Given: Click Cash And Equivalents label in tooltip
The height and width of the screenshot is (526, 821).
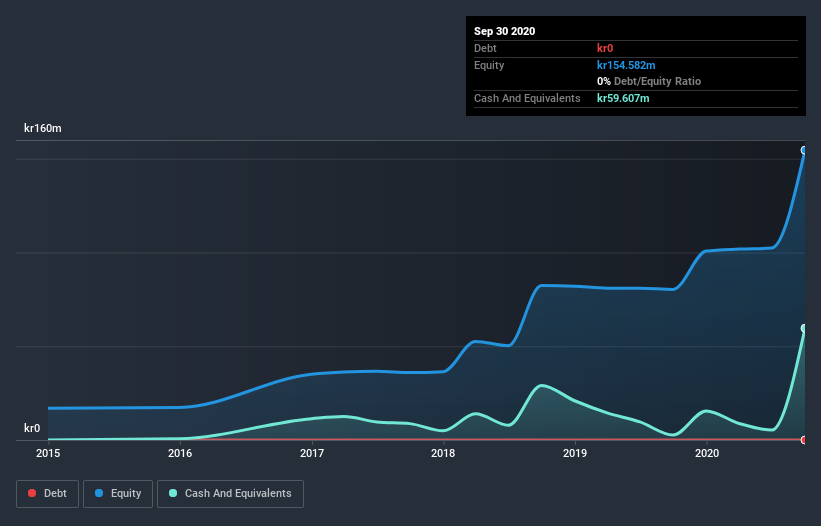Looking at the screenshot, I should pyautogui.click(x=527, y=98).
